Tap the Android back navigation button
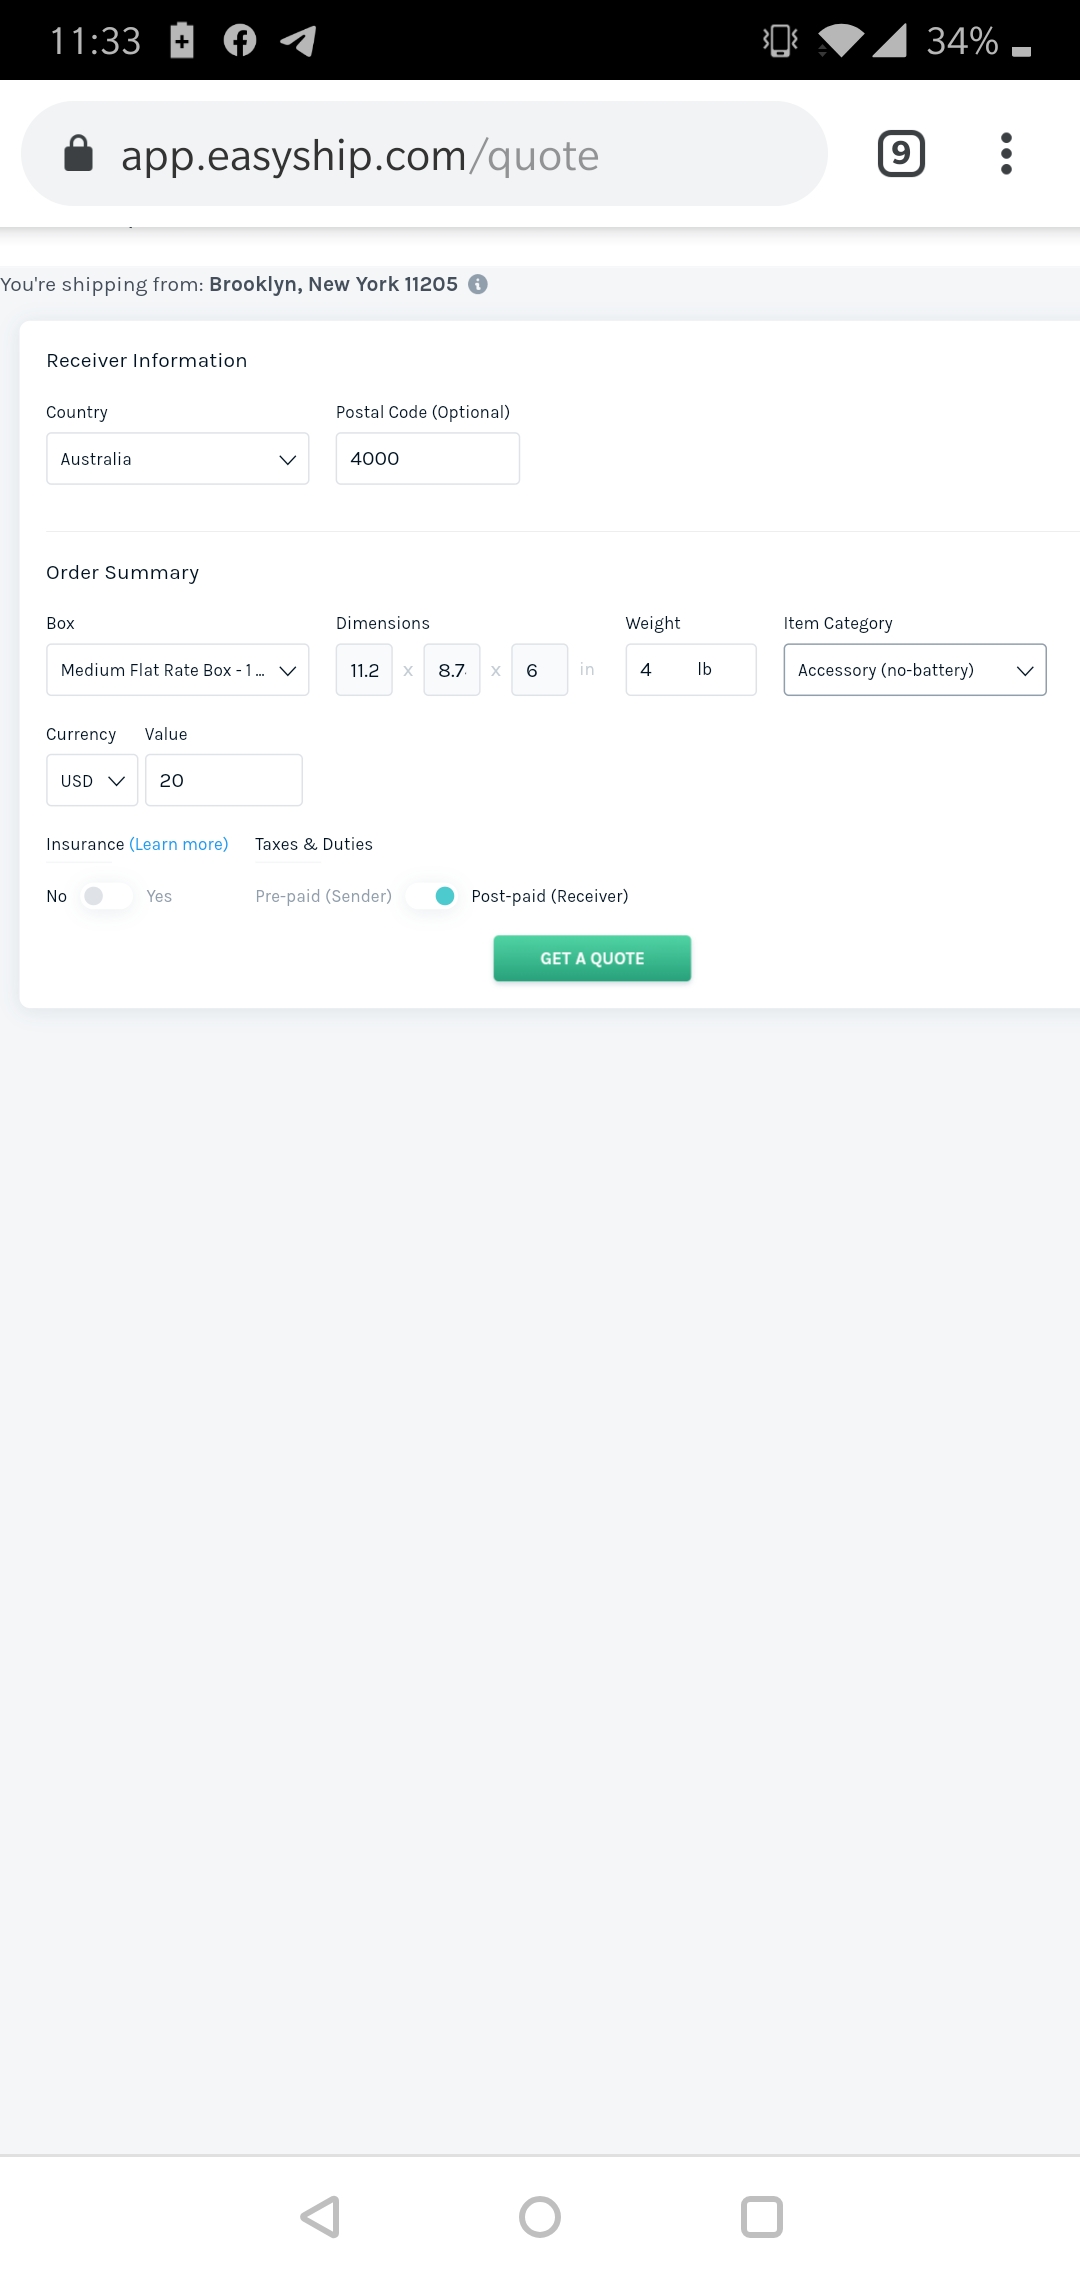This screenshot has height=2280, width=1080. pos(320,2216)
